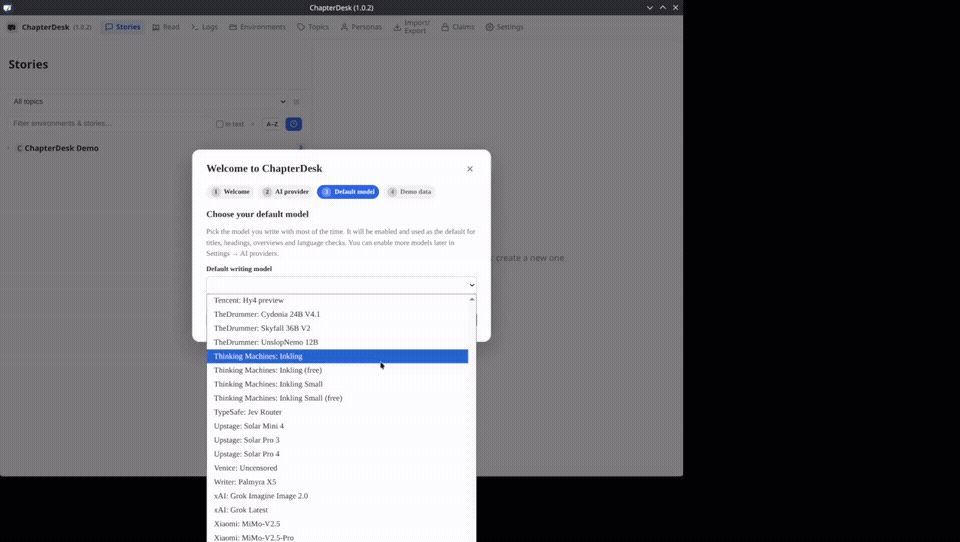Choose Xiaomi: MiMo-V2.5 model

point(337,524)
